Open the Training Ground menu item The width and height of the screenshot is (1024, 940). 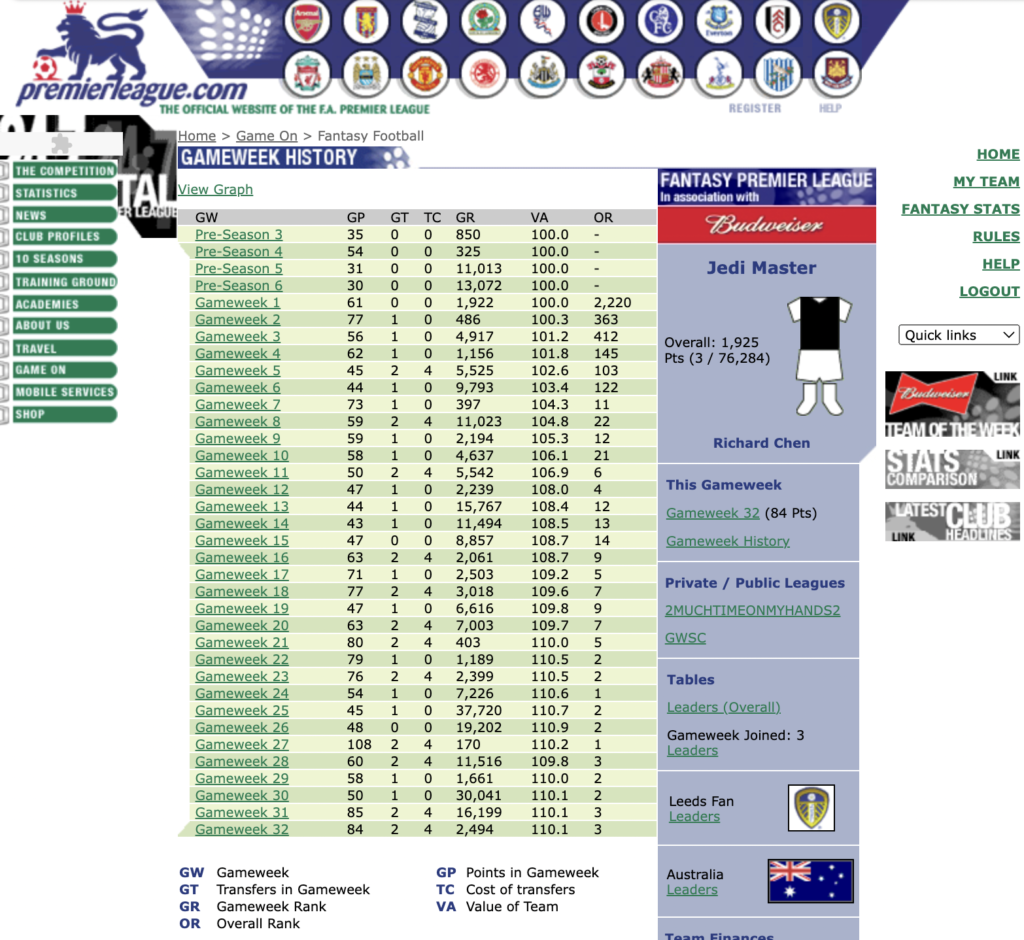64,282
